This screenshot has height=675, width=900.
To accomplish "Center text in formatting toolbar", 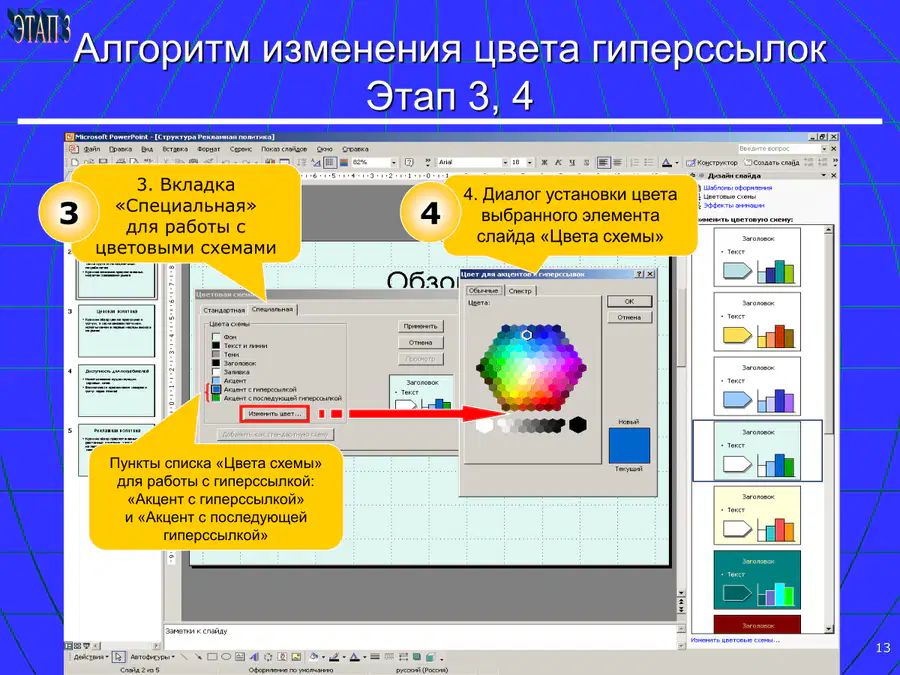I will coord(617,162).
